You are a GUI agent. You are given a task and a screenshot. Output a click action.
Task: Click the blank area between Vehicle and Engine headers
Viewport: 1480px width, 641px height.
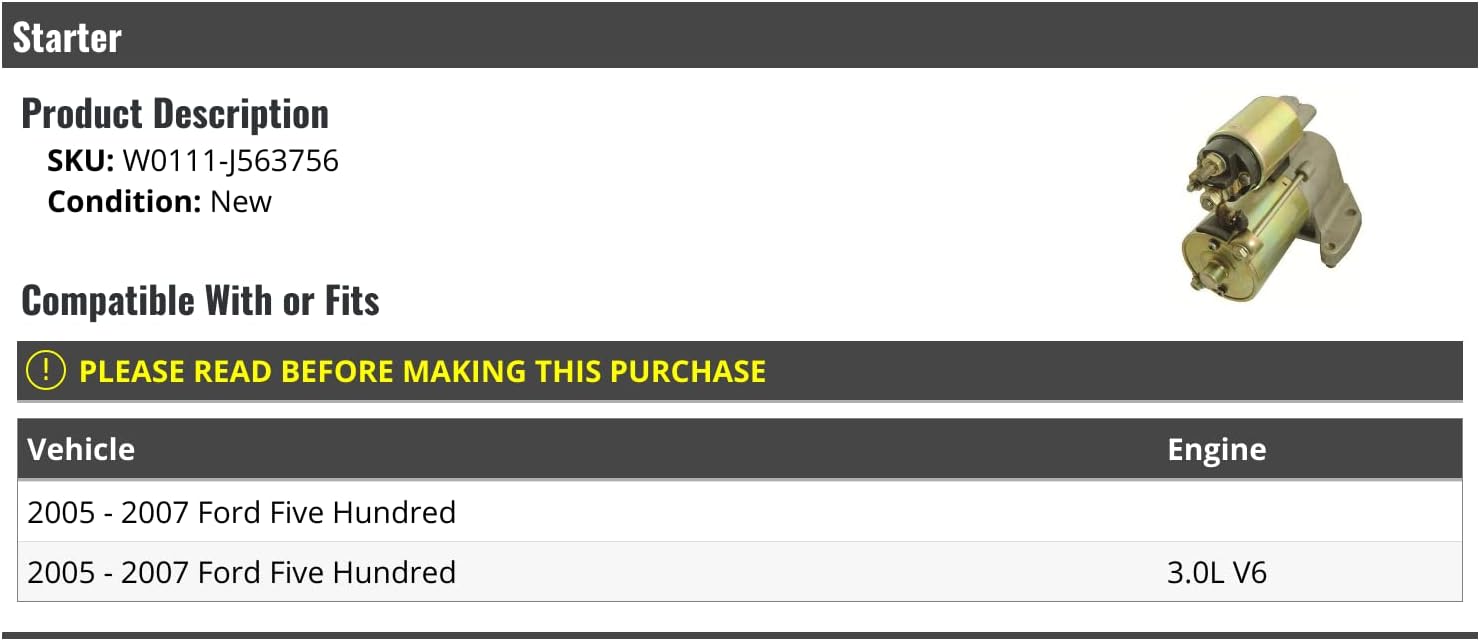click(x=650, y=449)
